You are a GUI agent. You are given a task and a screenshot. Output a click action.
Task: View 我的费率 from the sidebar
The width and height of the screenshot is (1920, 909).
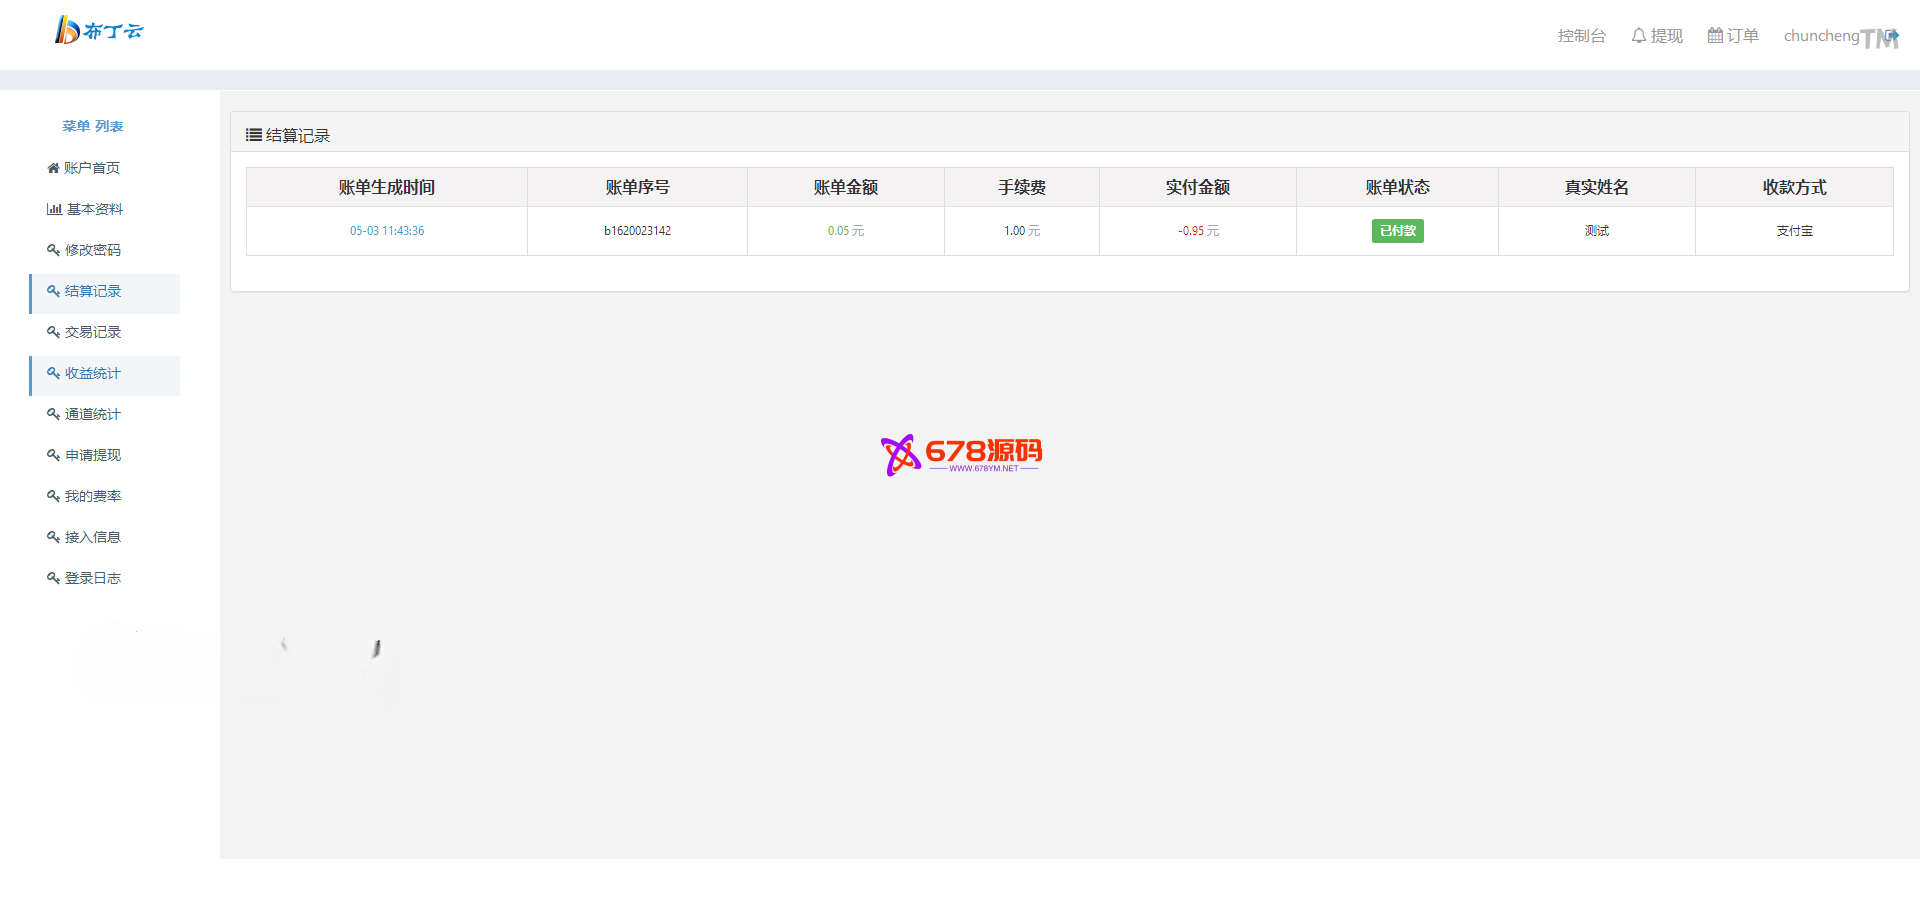coord(93,496)
